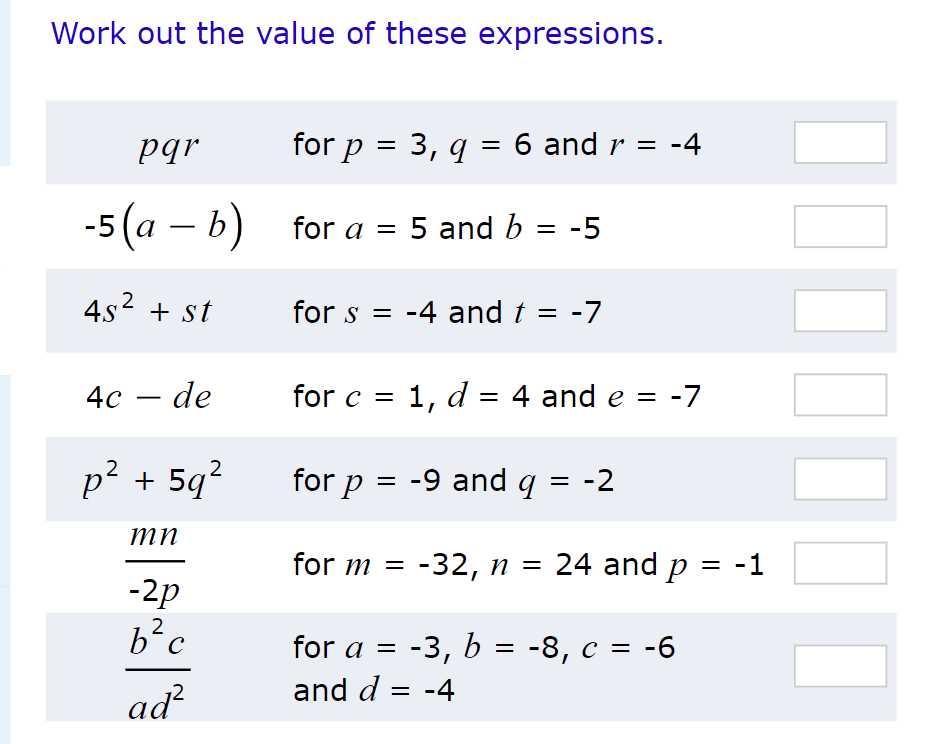Viewport: 951px width, 744px height.
Task: Click the answer field for mn over -2p
Action: tap(840, 563)
